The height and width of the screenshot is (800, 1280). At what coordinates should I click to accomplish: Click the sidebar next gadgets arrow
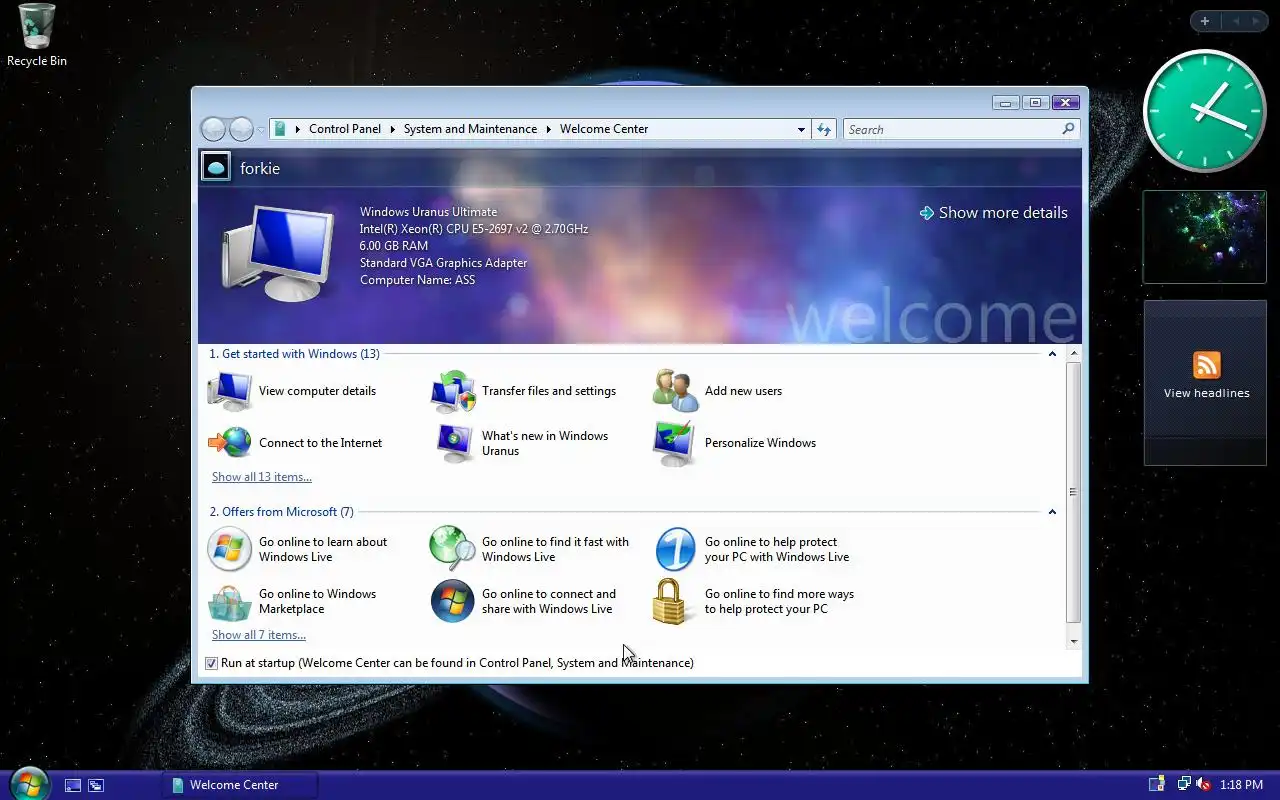(1256, 21)
